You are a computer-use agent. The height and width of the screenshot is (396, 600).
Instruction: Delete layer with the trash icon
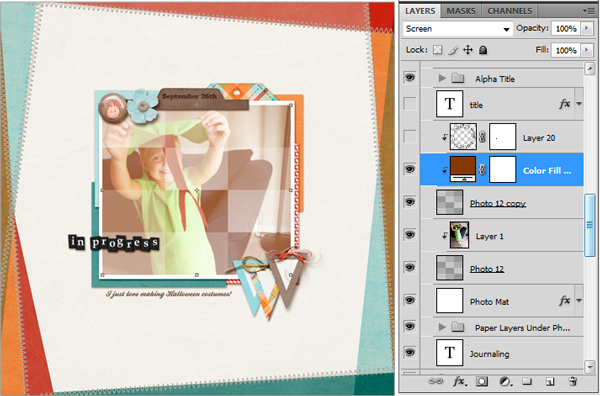coord(572,381)
